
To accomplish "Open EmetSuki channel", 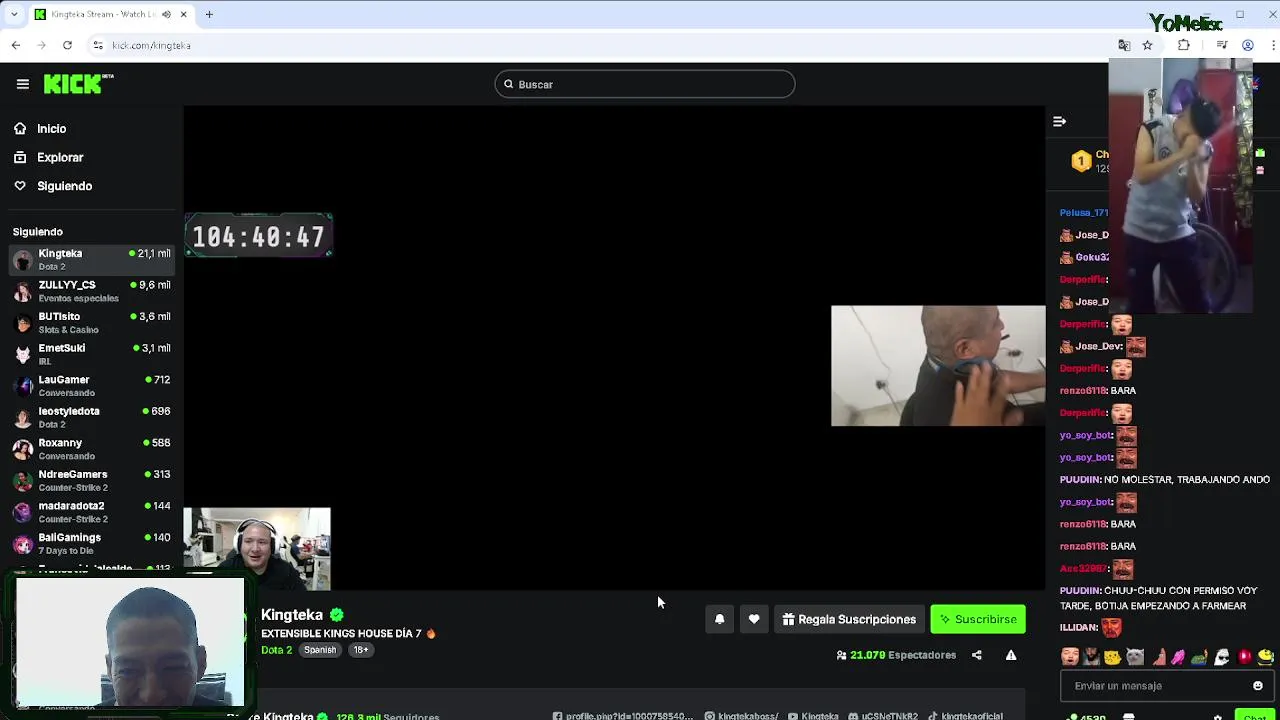I will point(92,354).
